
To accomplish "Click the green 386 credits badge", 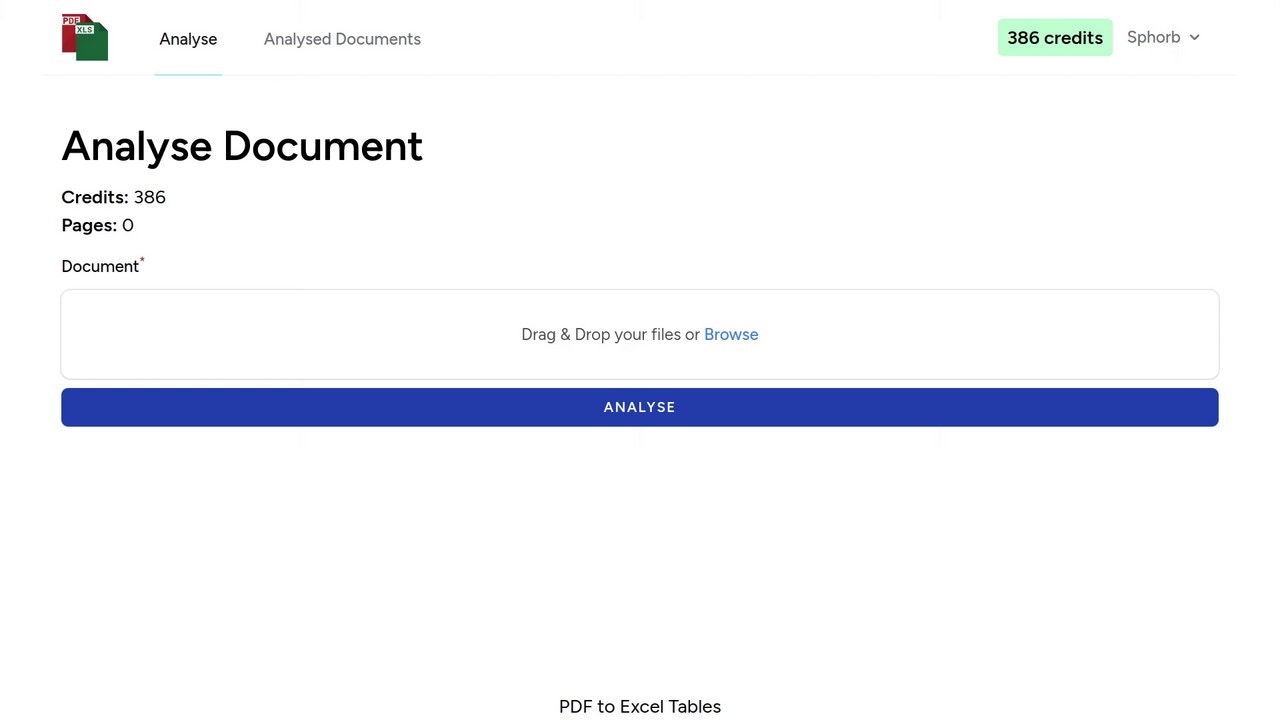I will (1055, 37).
